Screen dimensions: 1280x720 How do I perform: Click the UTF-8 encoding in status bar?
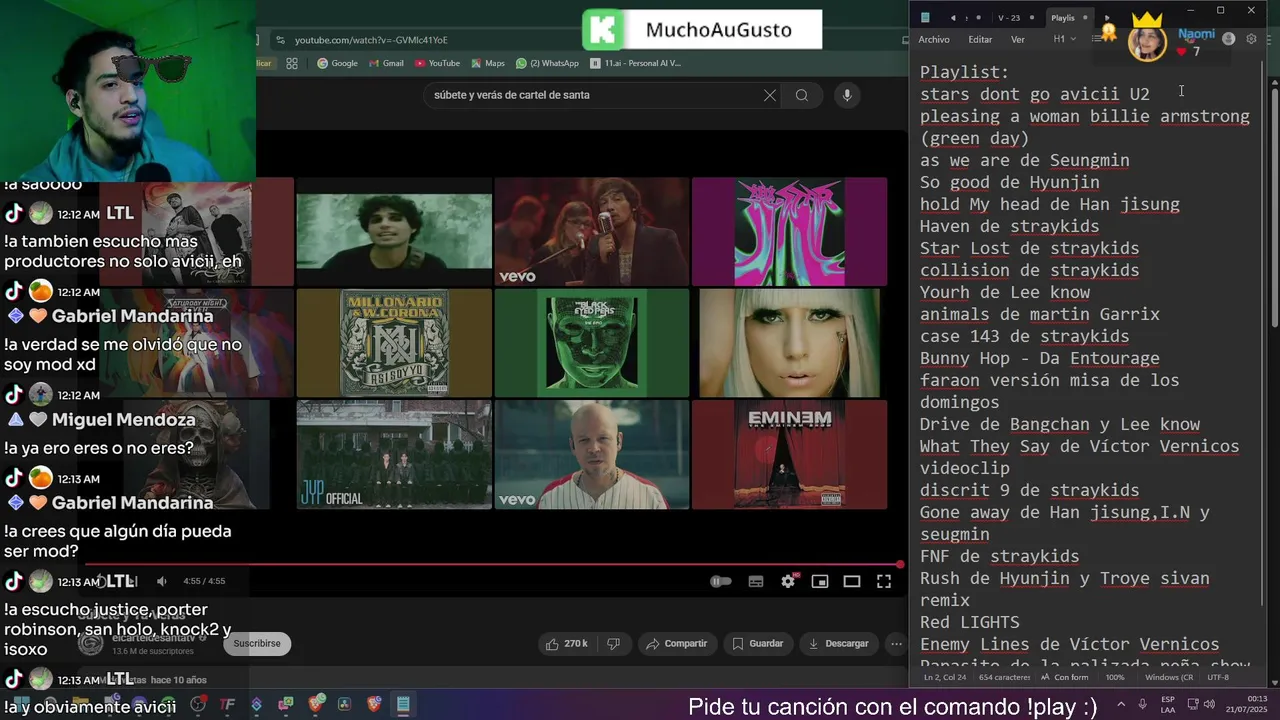click(x=1218, y=677)
